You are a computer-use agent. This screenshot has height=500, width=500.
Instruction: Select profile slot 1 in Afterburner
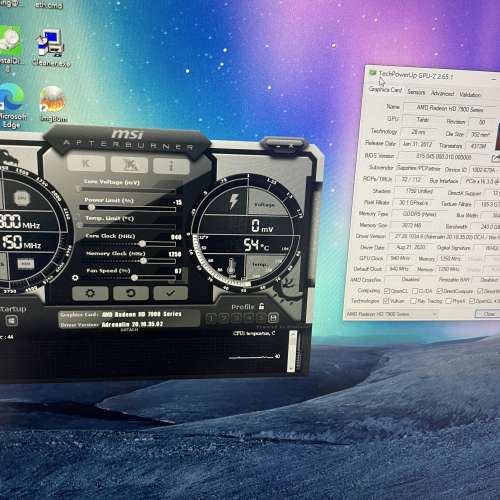211,318
